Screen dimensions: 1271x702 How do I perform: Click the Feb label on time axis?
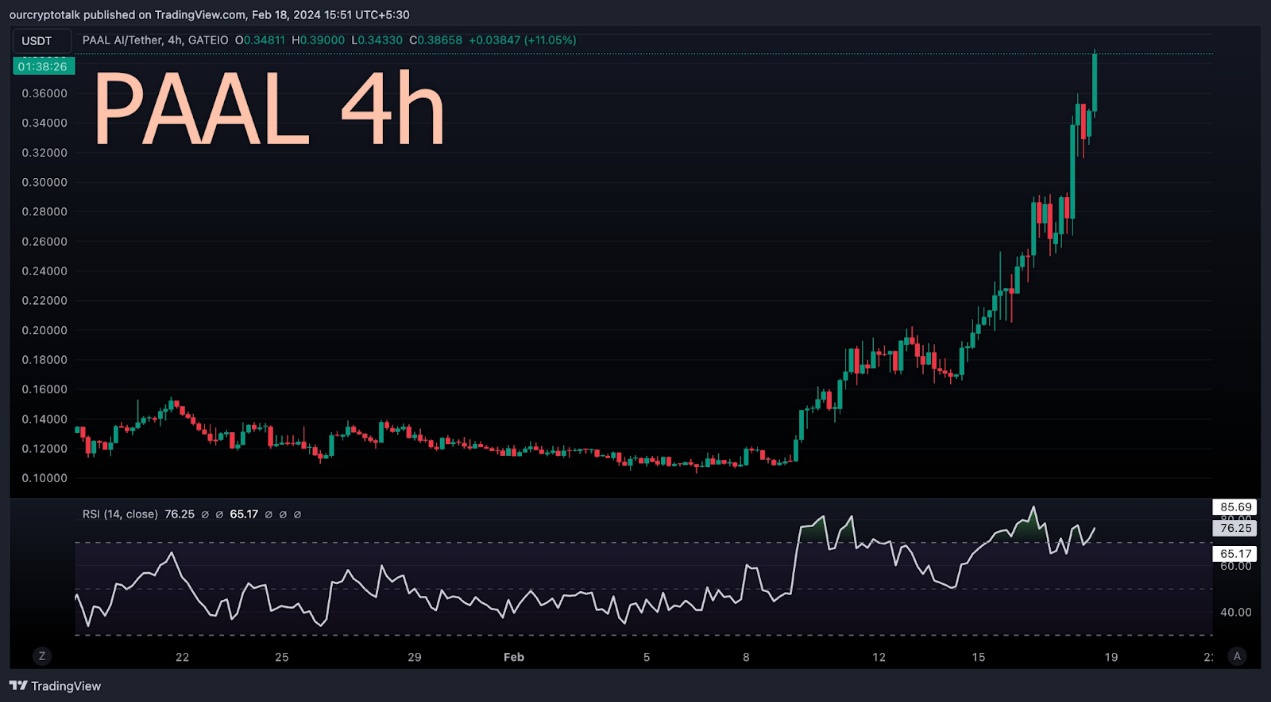point(513,657)
